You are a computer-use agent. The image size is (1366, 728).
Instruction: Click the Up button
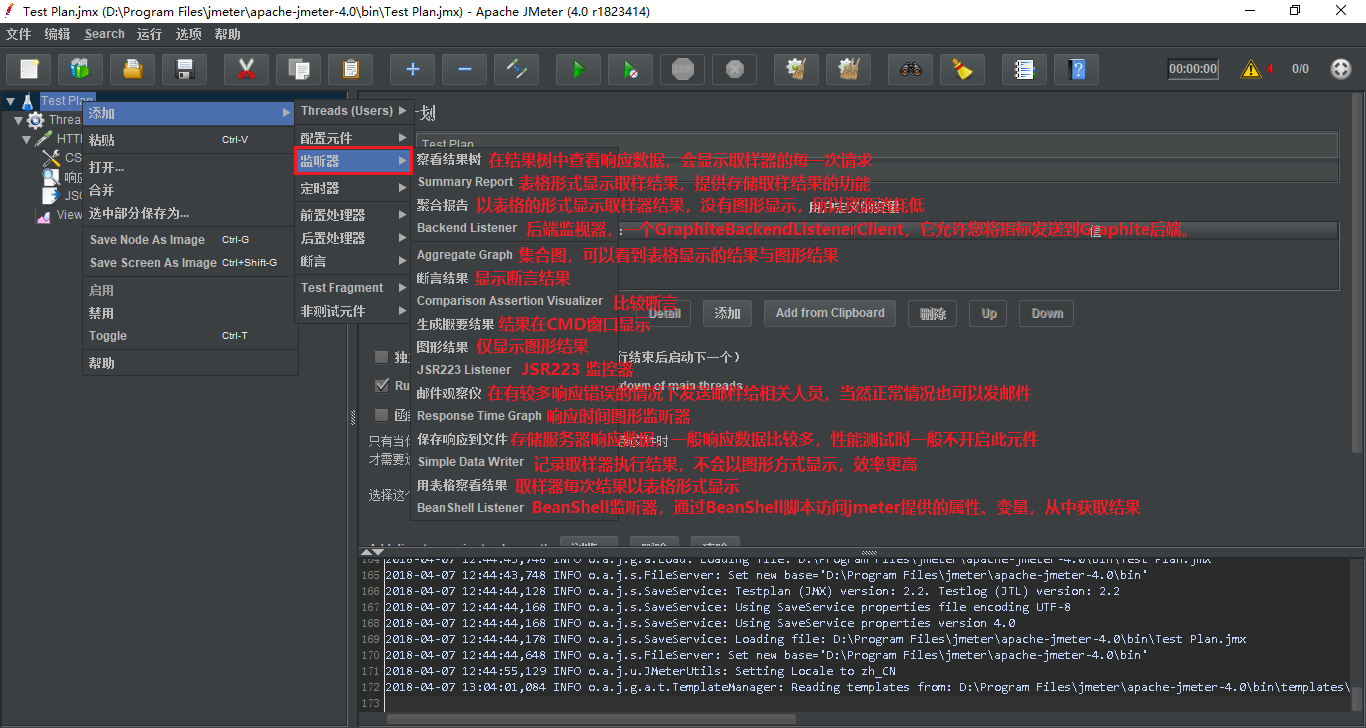(989, 313)
